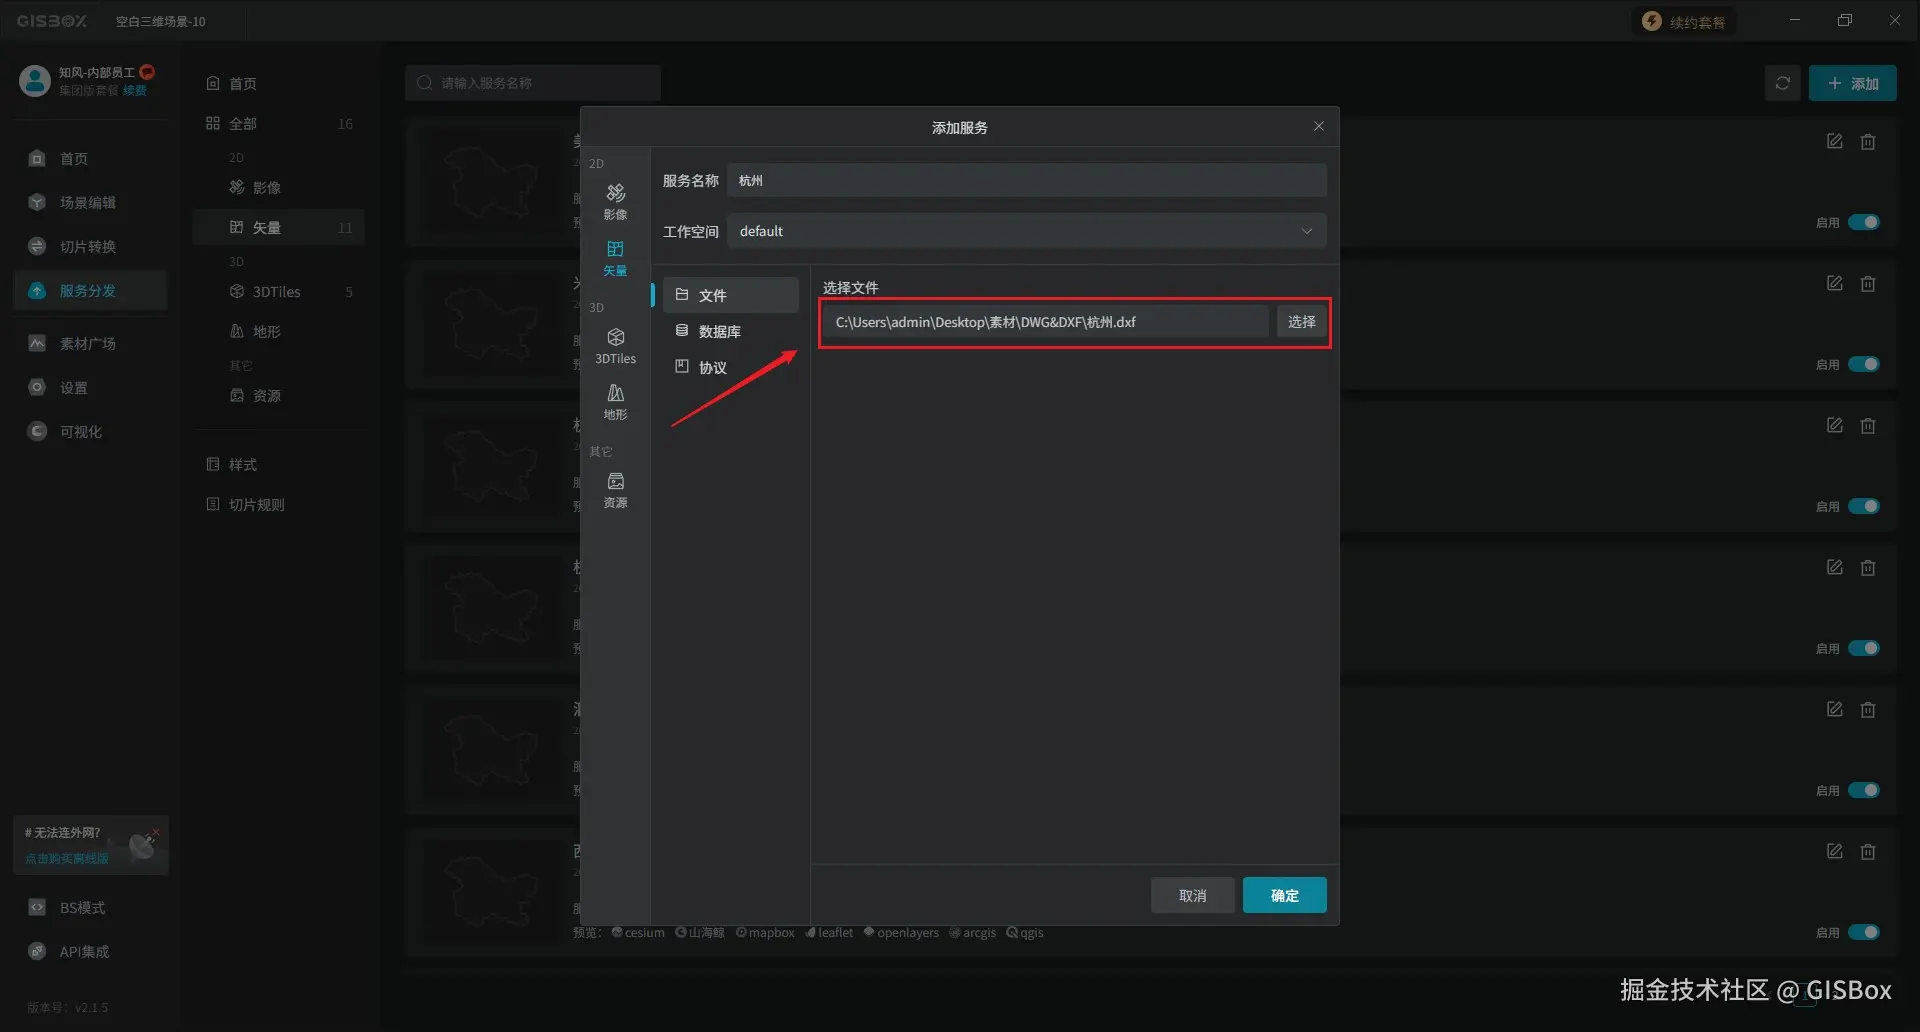Select 影像 type in add-service dialog

(x=615, y=201)
